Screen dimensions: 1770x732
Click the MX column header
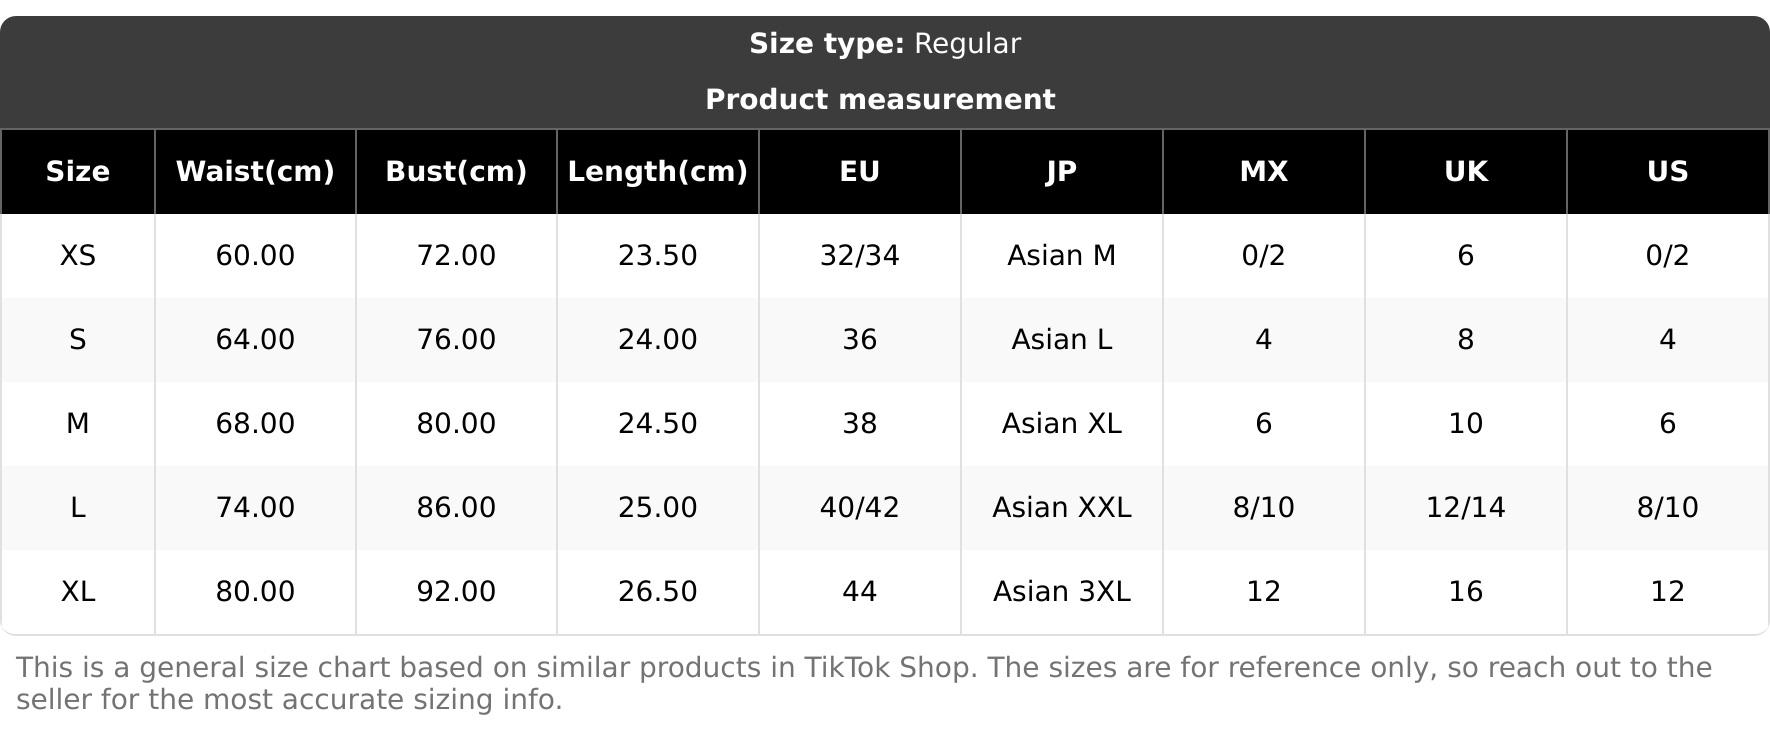point(1263,172)
